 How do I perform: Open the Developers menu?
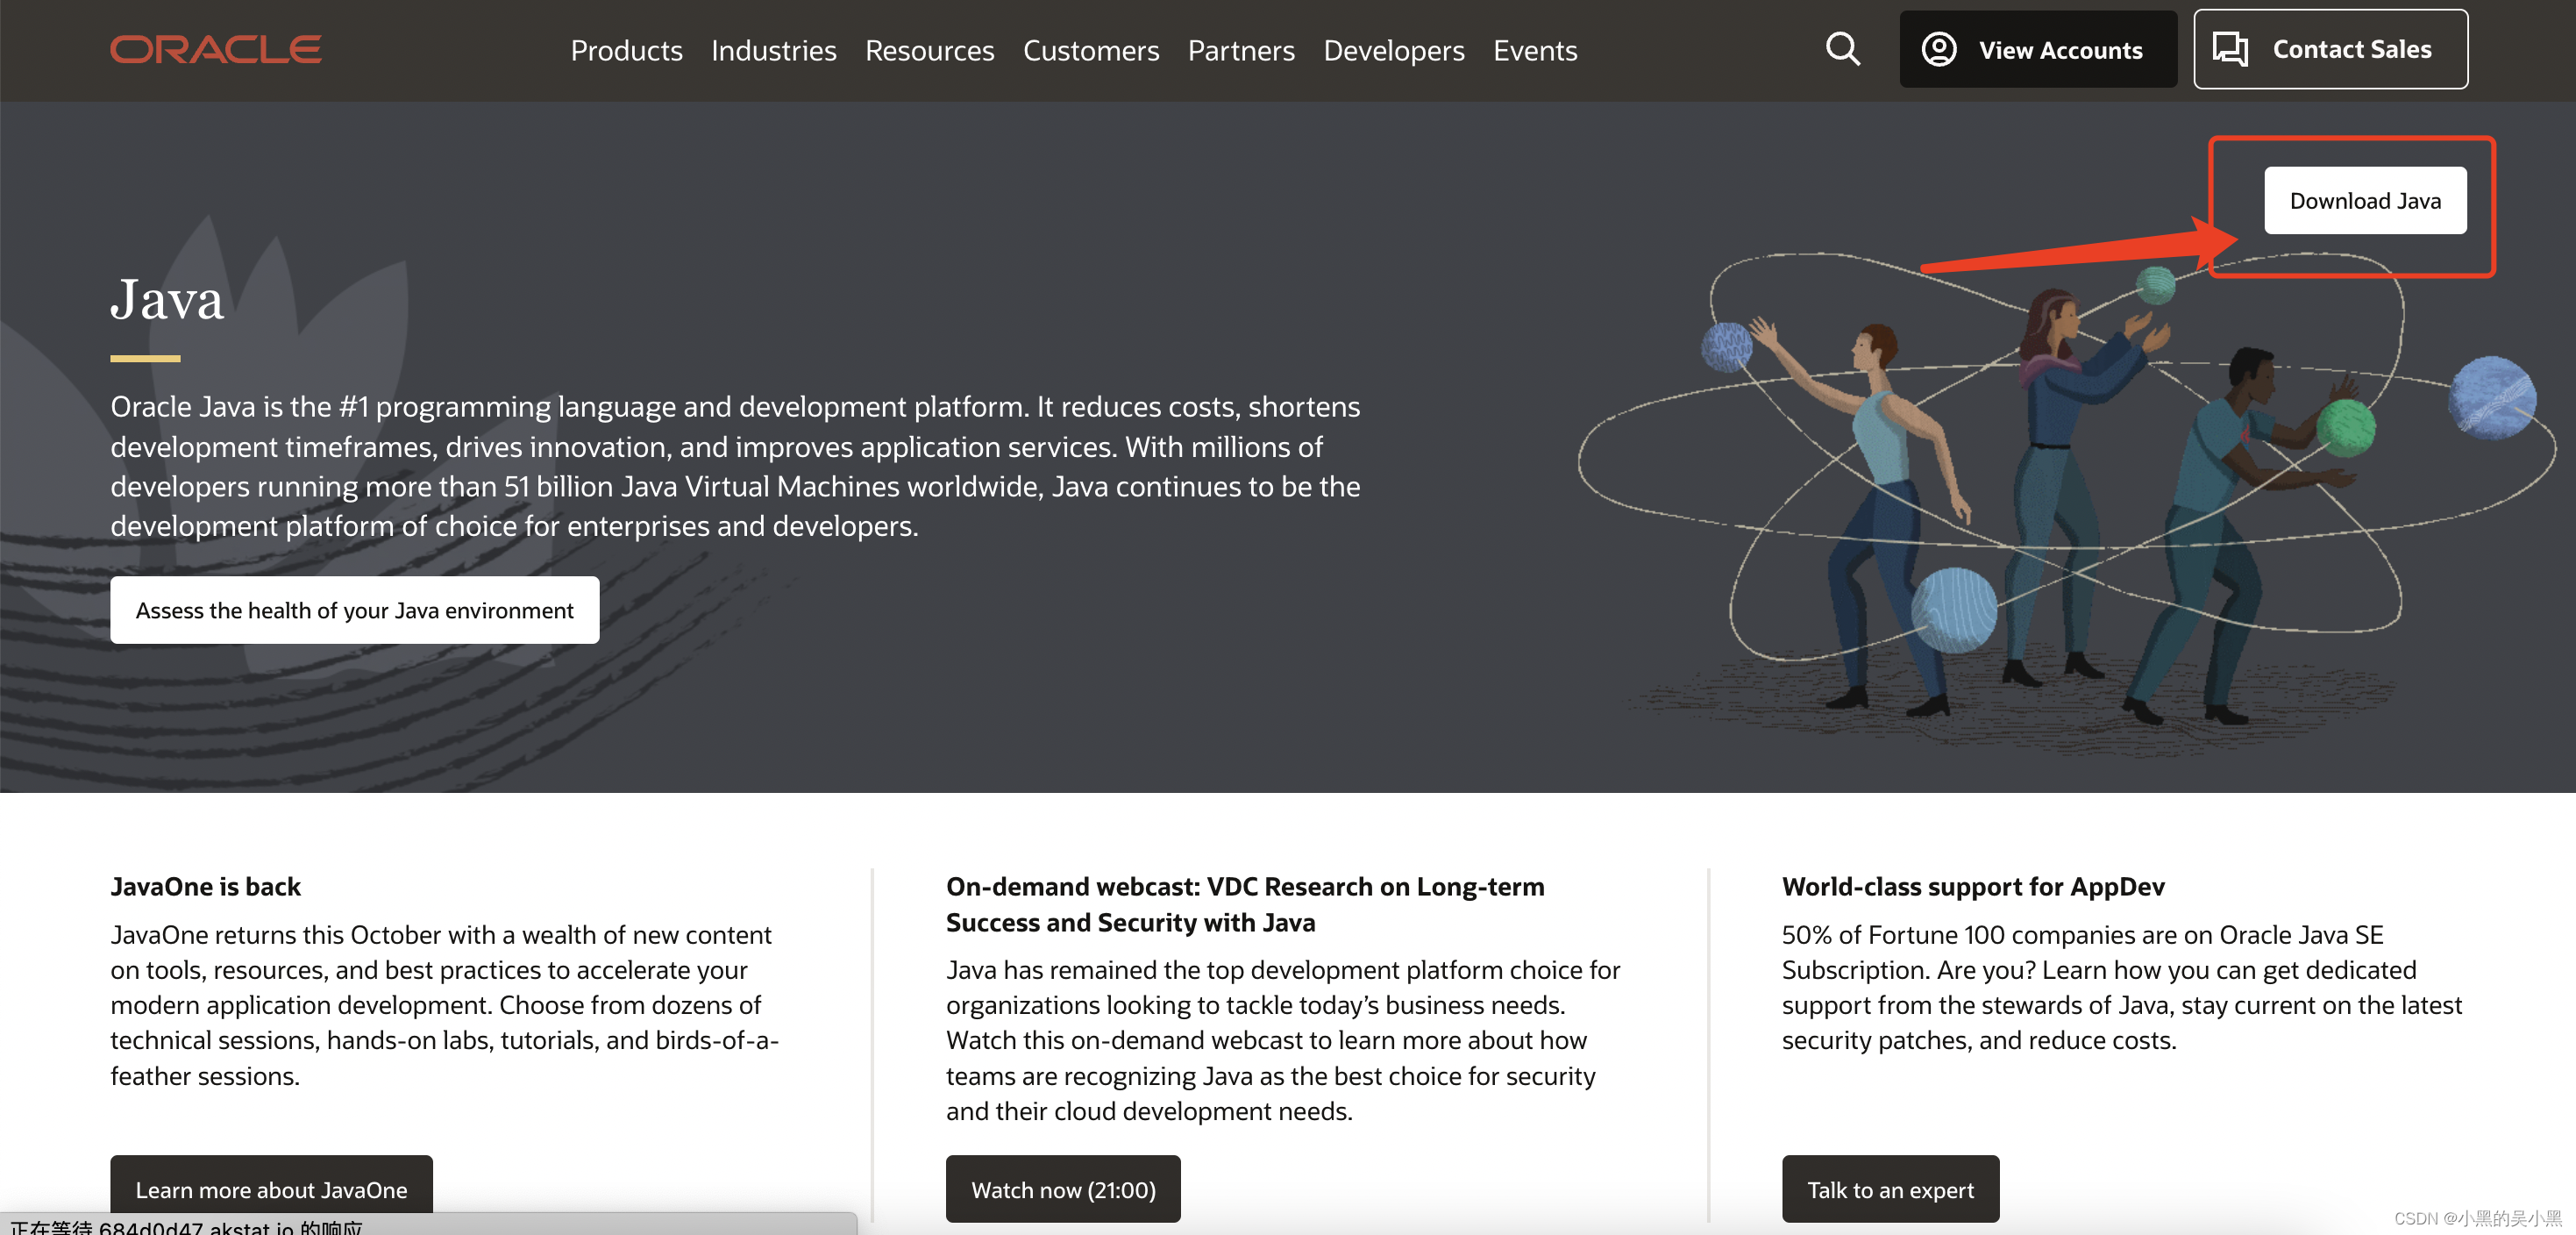pyautogui.click(x=1393, y=50)
